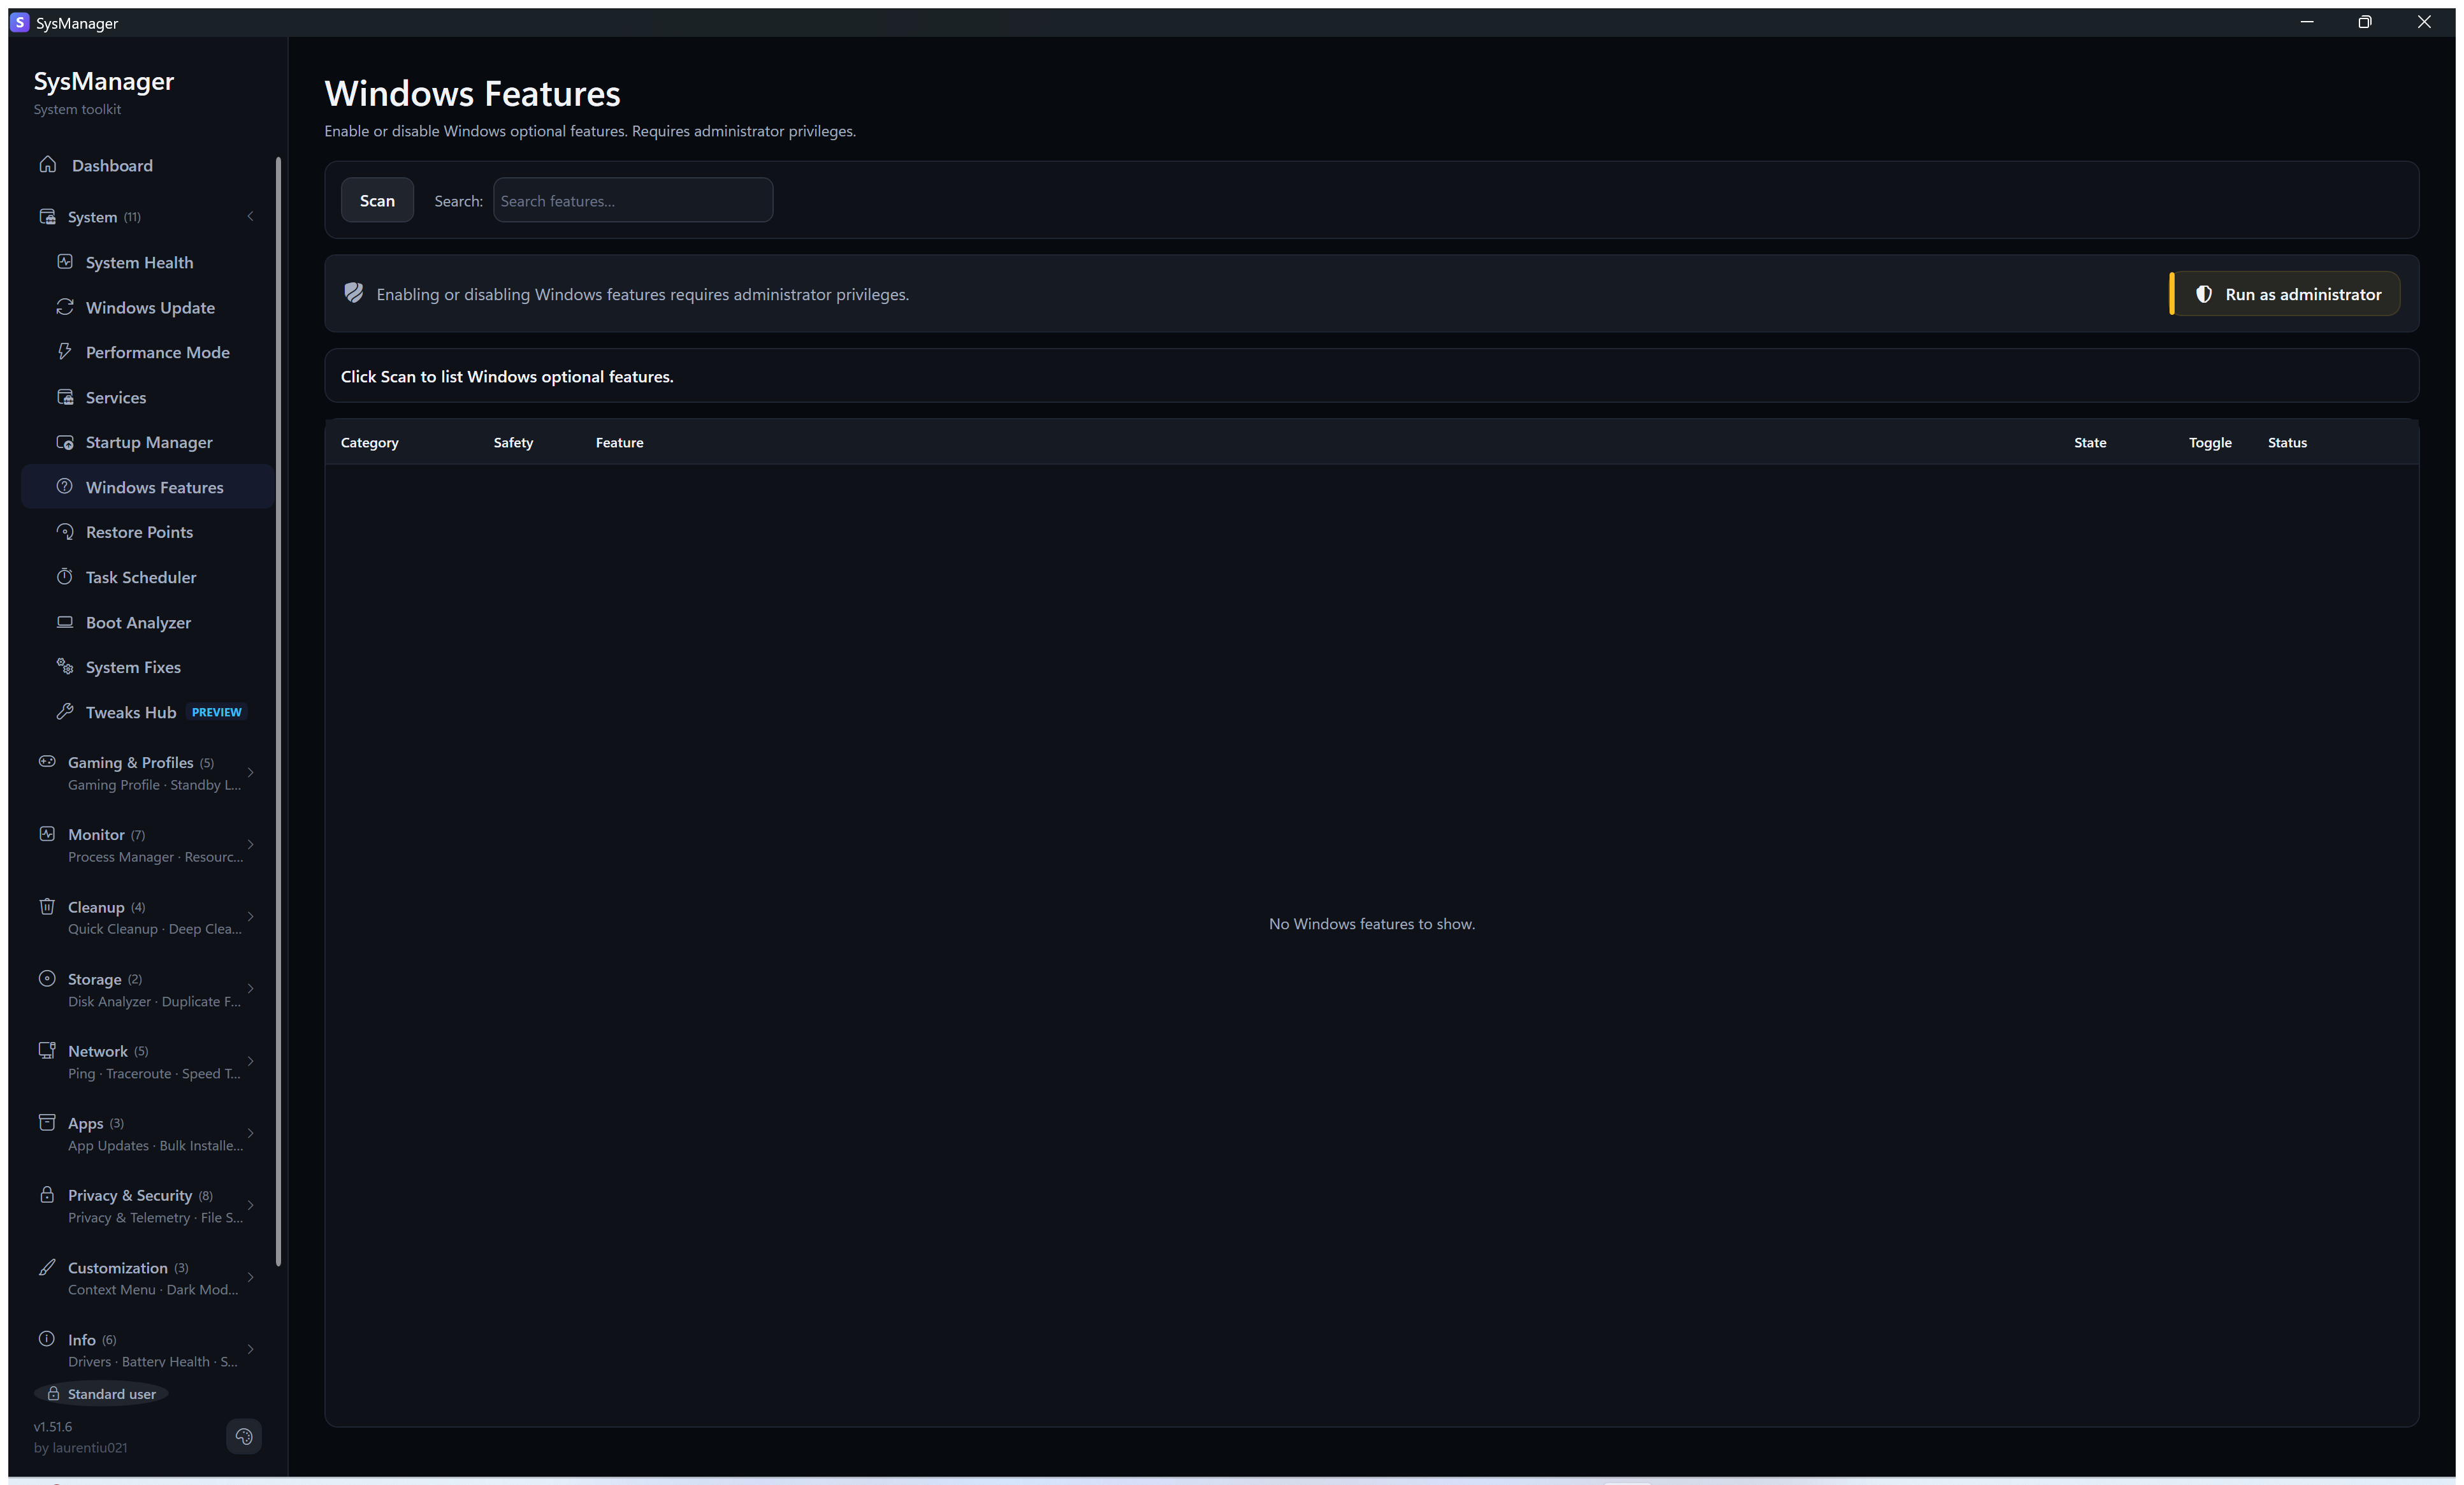
Task: Click the Windows Update refresh icon
Action: tap(65, 307)
